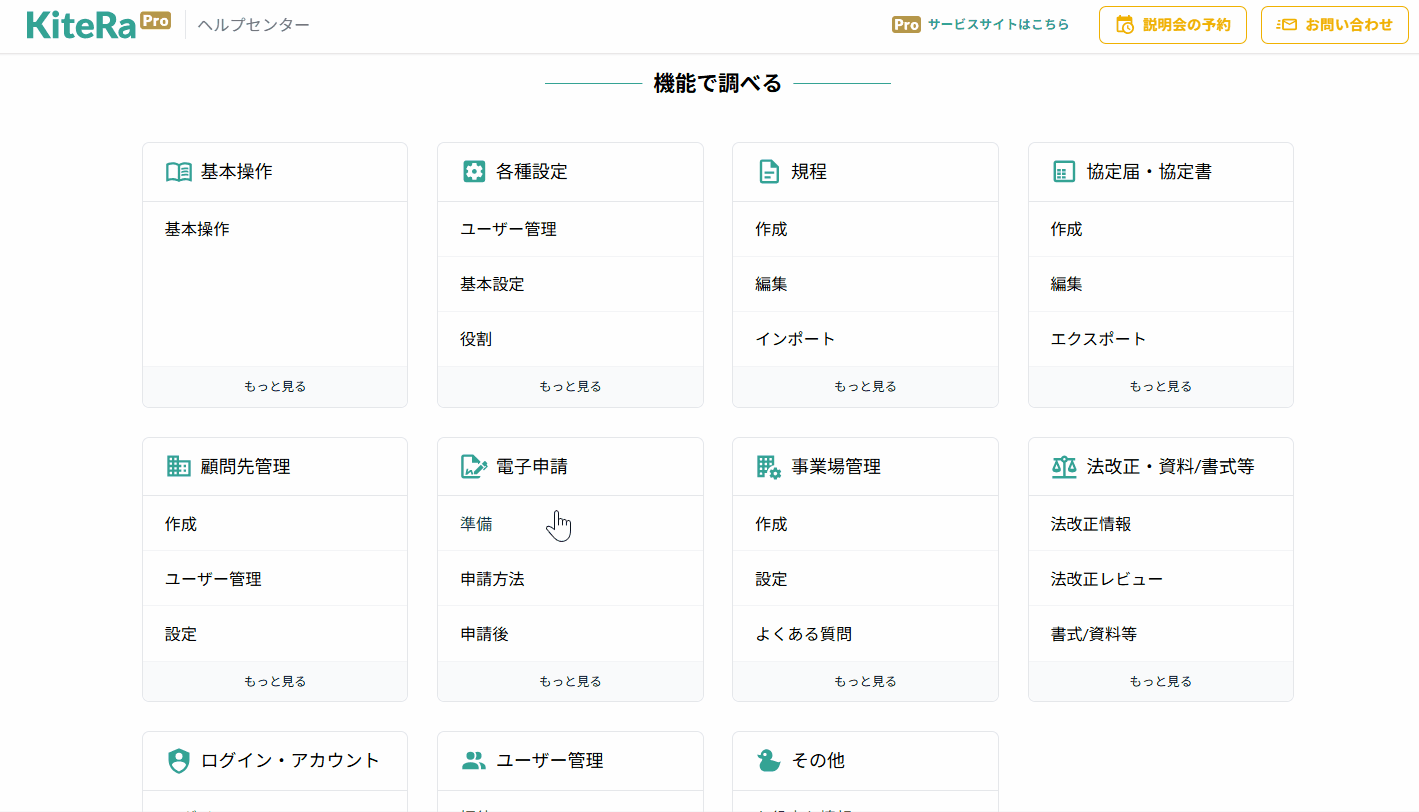Click the 協定届・協定書 card heading
Viewport: 1419px width, 812px height.
point(1149,172)
